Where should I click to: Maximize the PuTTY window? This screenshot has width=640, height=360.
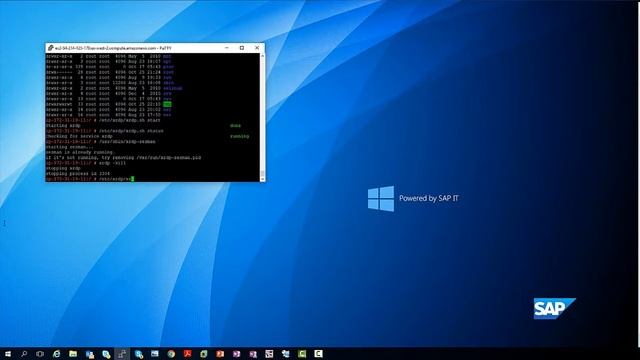click(242, 48)
